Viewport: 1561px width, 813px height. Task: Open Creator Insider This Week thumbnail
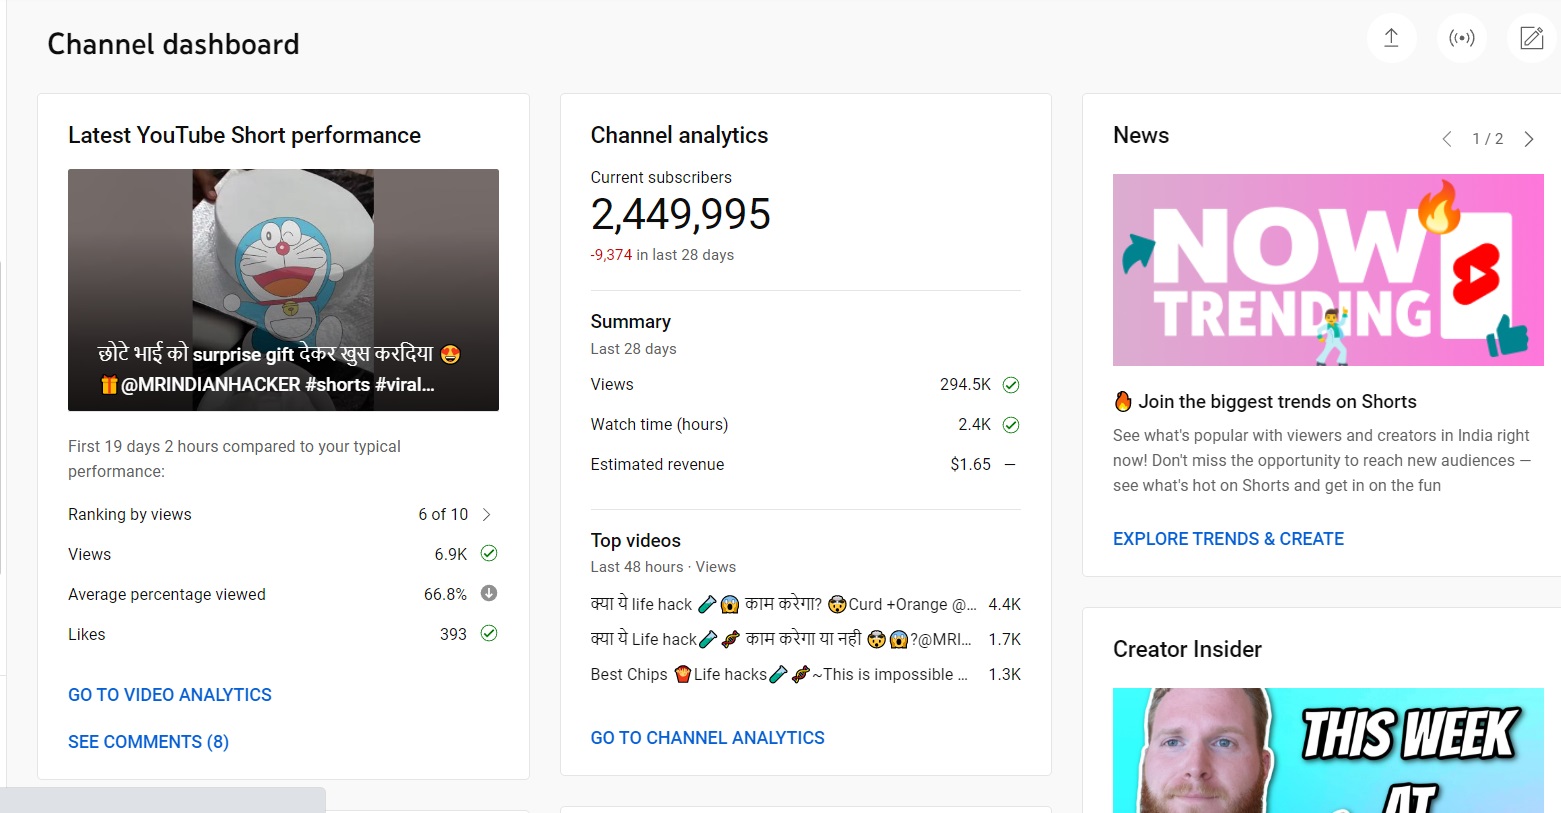[1328, 750]
